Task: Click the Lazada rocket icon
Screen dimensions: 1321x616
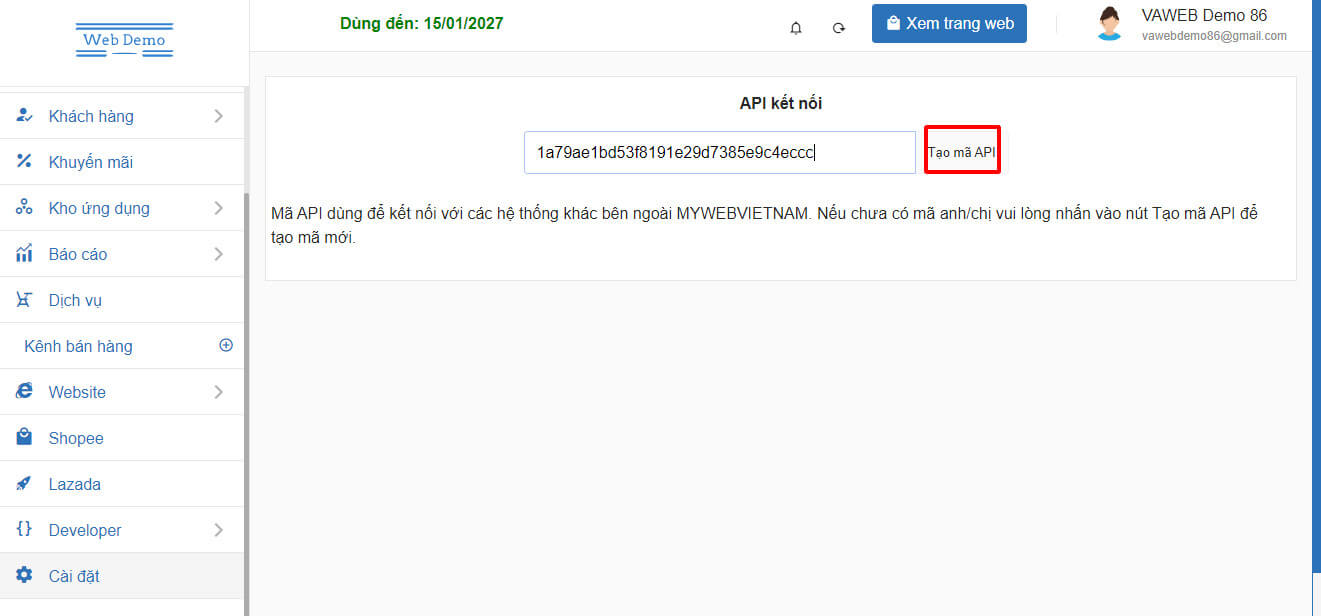Action: click(25, 484)
